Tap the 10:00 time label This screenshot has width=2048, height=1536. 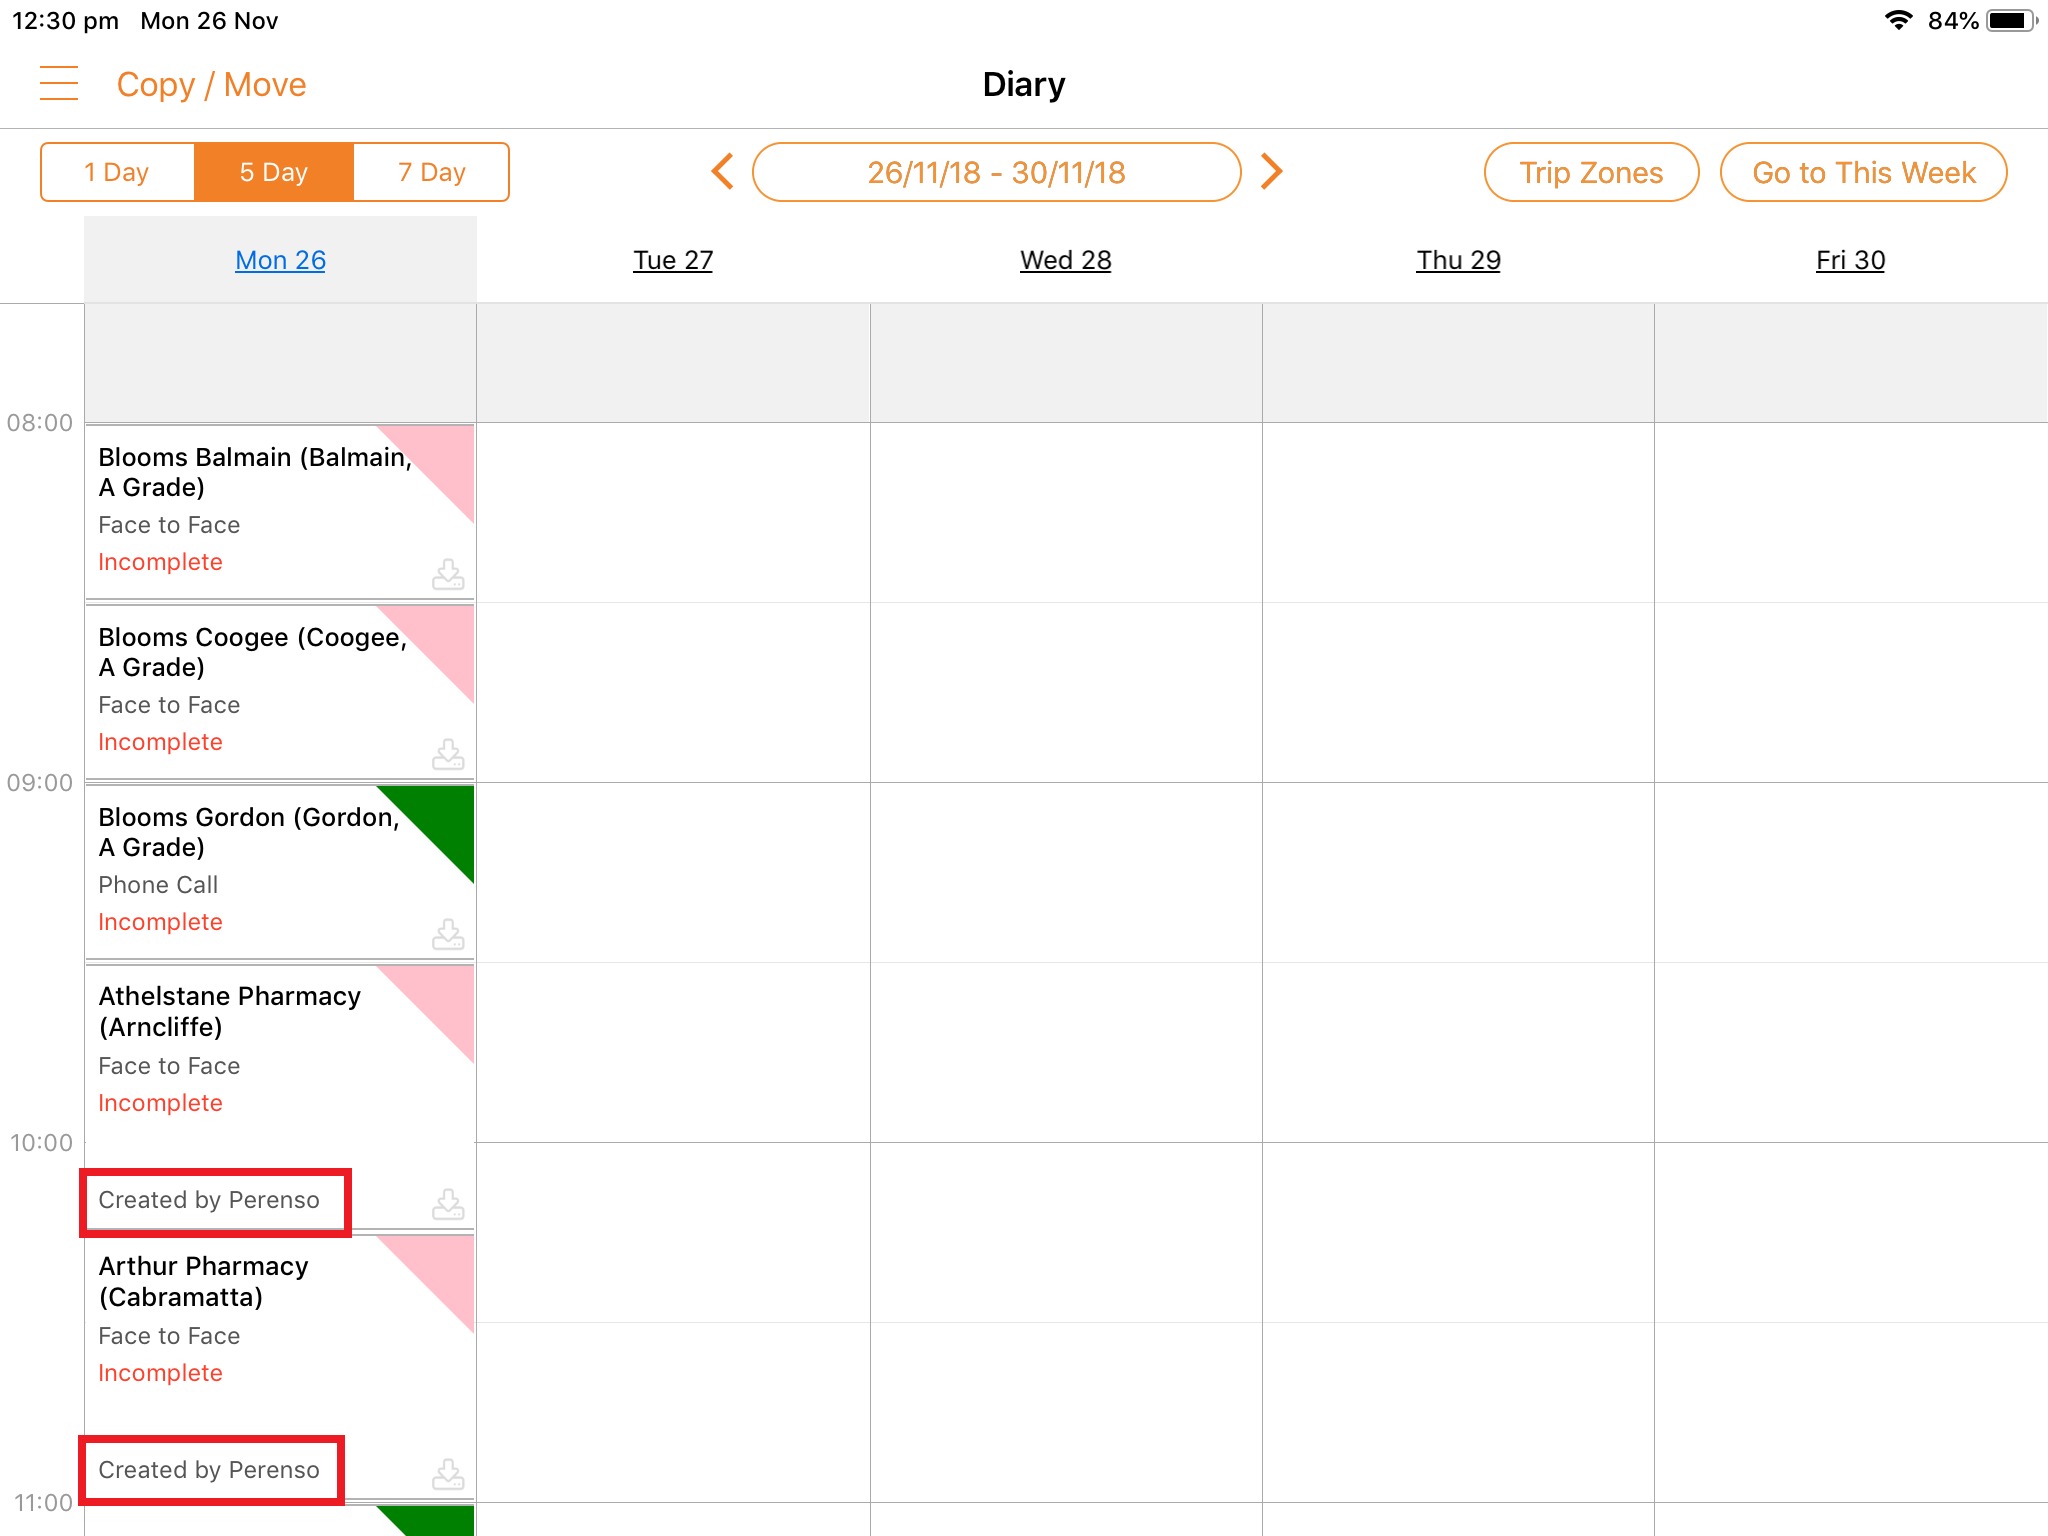tap(41, 1143)
